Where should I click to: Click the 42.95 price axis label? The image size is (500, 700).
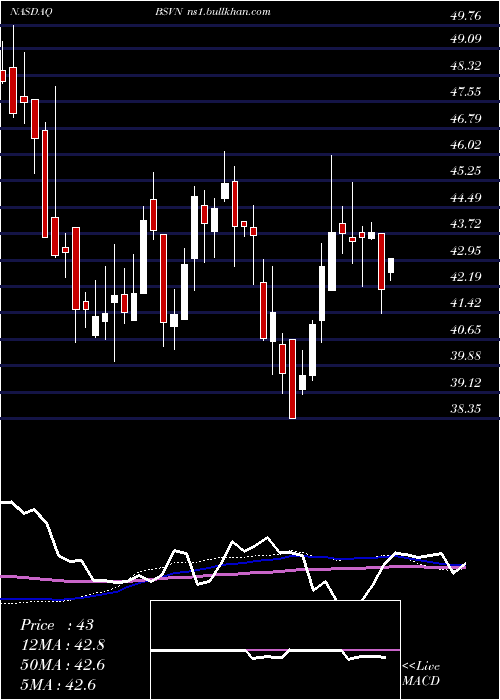coord(466,250)
